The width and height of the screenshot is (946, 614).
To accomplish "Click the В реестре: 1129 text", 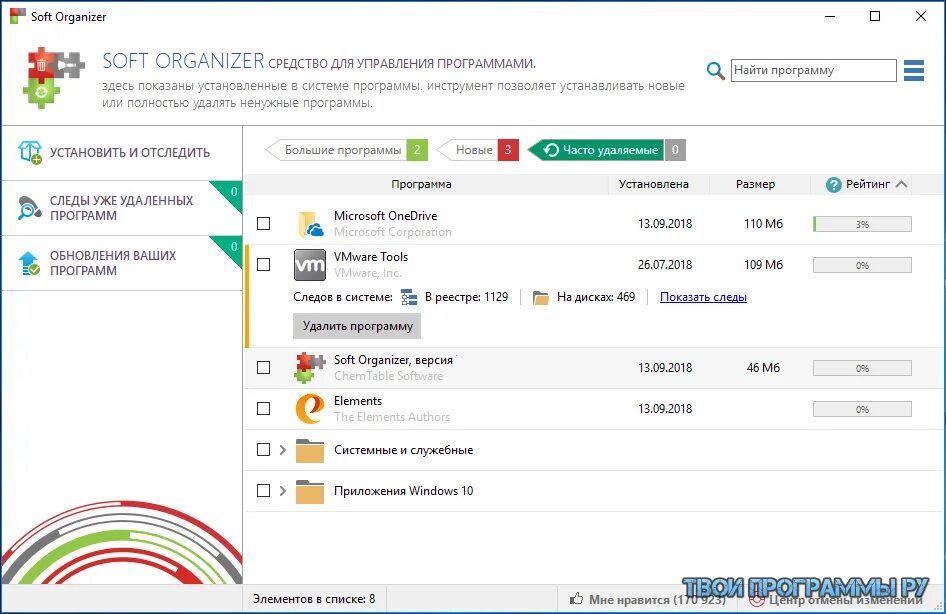I will point(466,297).
